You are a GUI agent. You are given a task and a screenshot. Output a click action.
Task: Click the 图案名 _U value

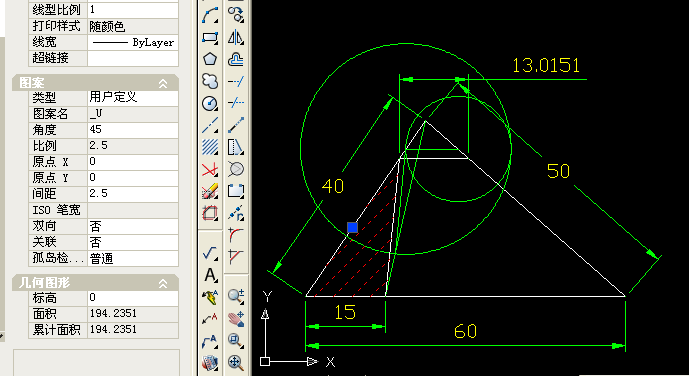point(133,114)
